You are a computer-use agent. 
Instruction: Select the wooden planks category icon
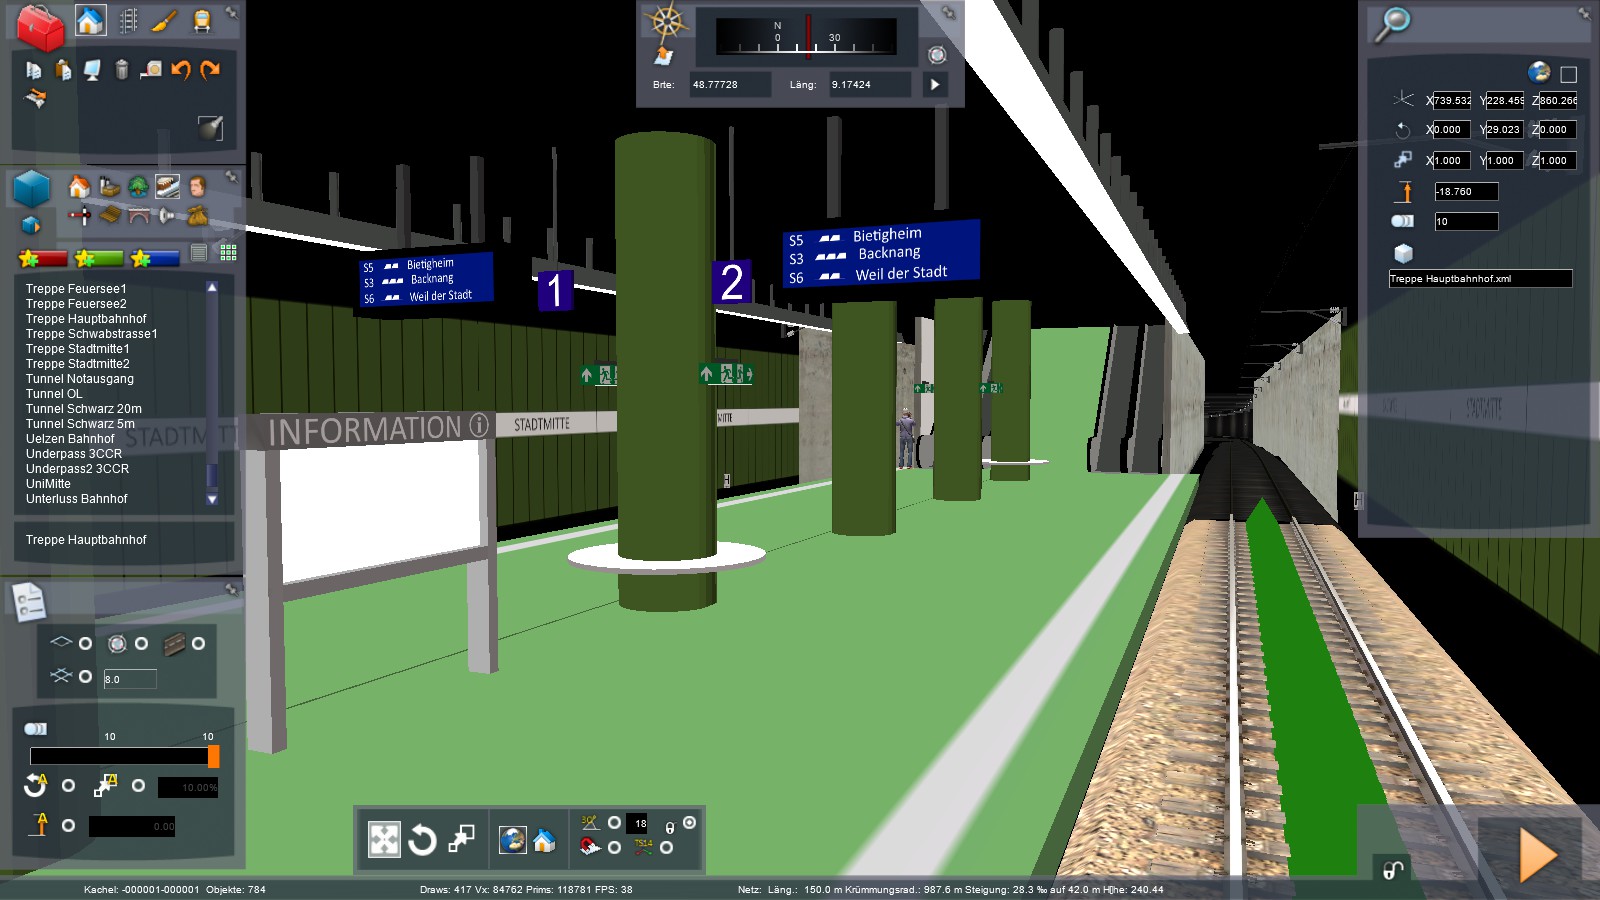tap(109, 214)
